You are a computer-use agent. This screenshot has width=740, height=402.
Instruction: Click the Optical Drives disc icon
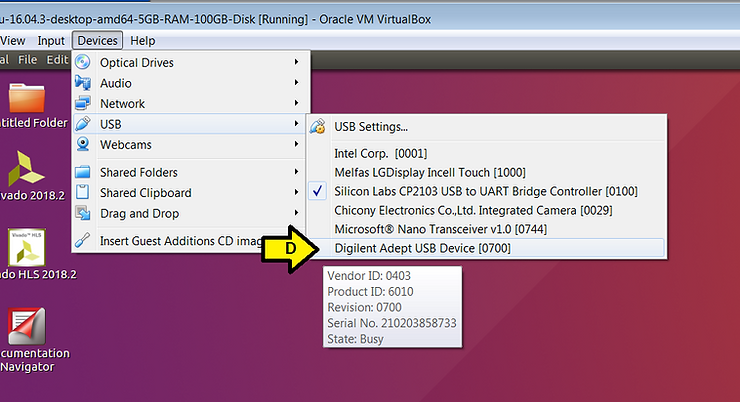coord(83,62)
